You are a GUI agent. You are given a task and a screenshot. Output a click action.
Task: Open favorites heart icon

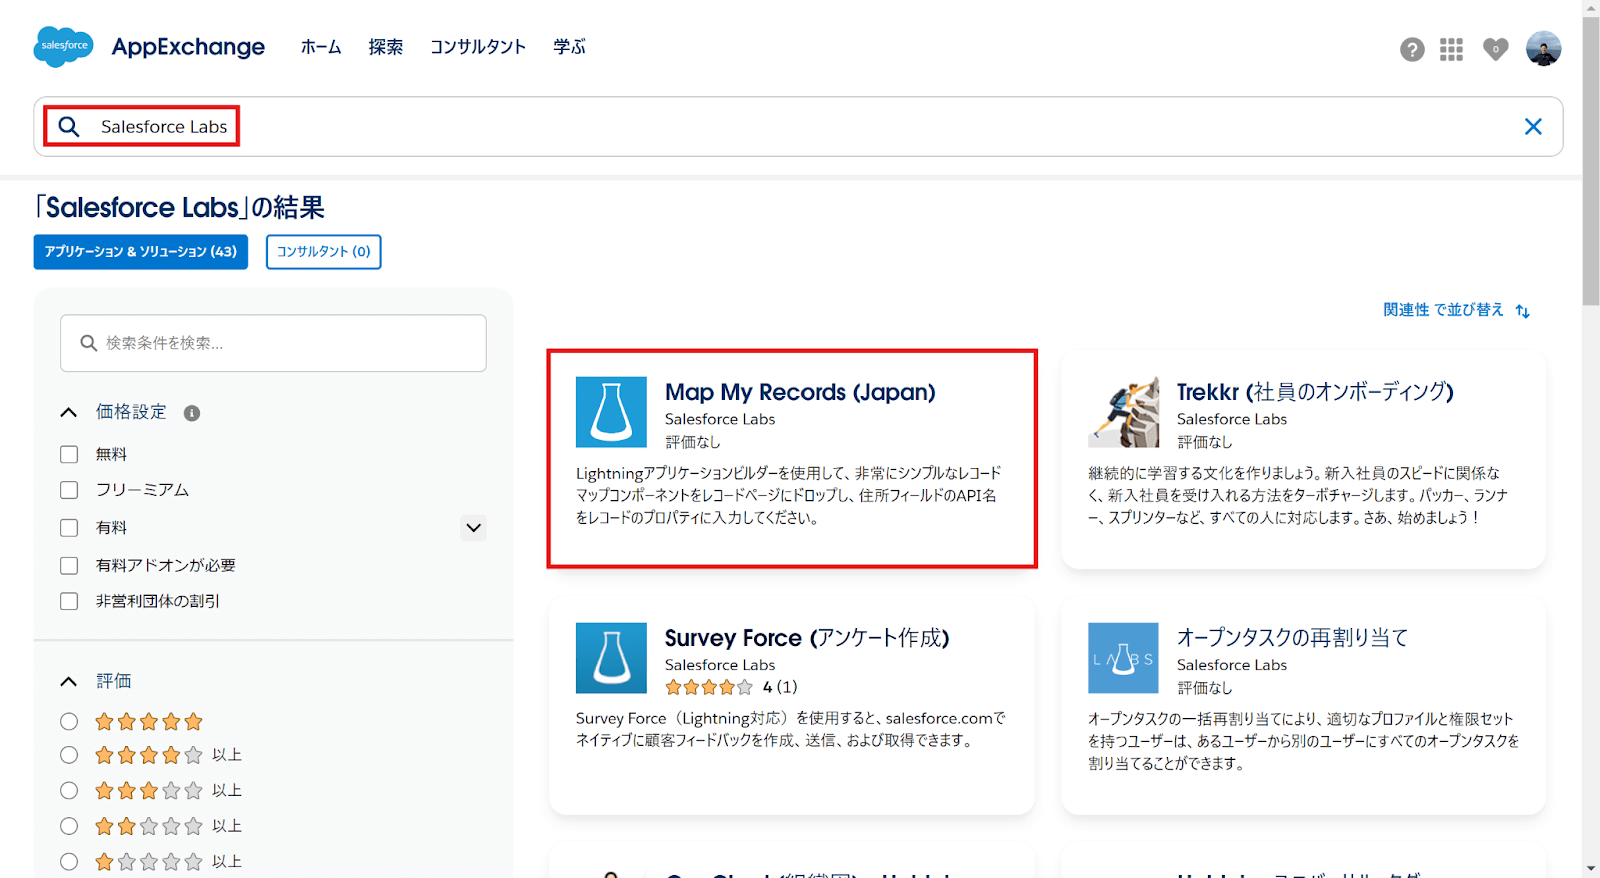(x=1495, y=49)
